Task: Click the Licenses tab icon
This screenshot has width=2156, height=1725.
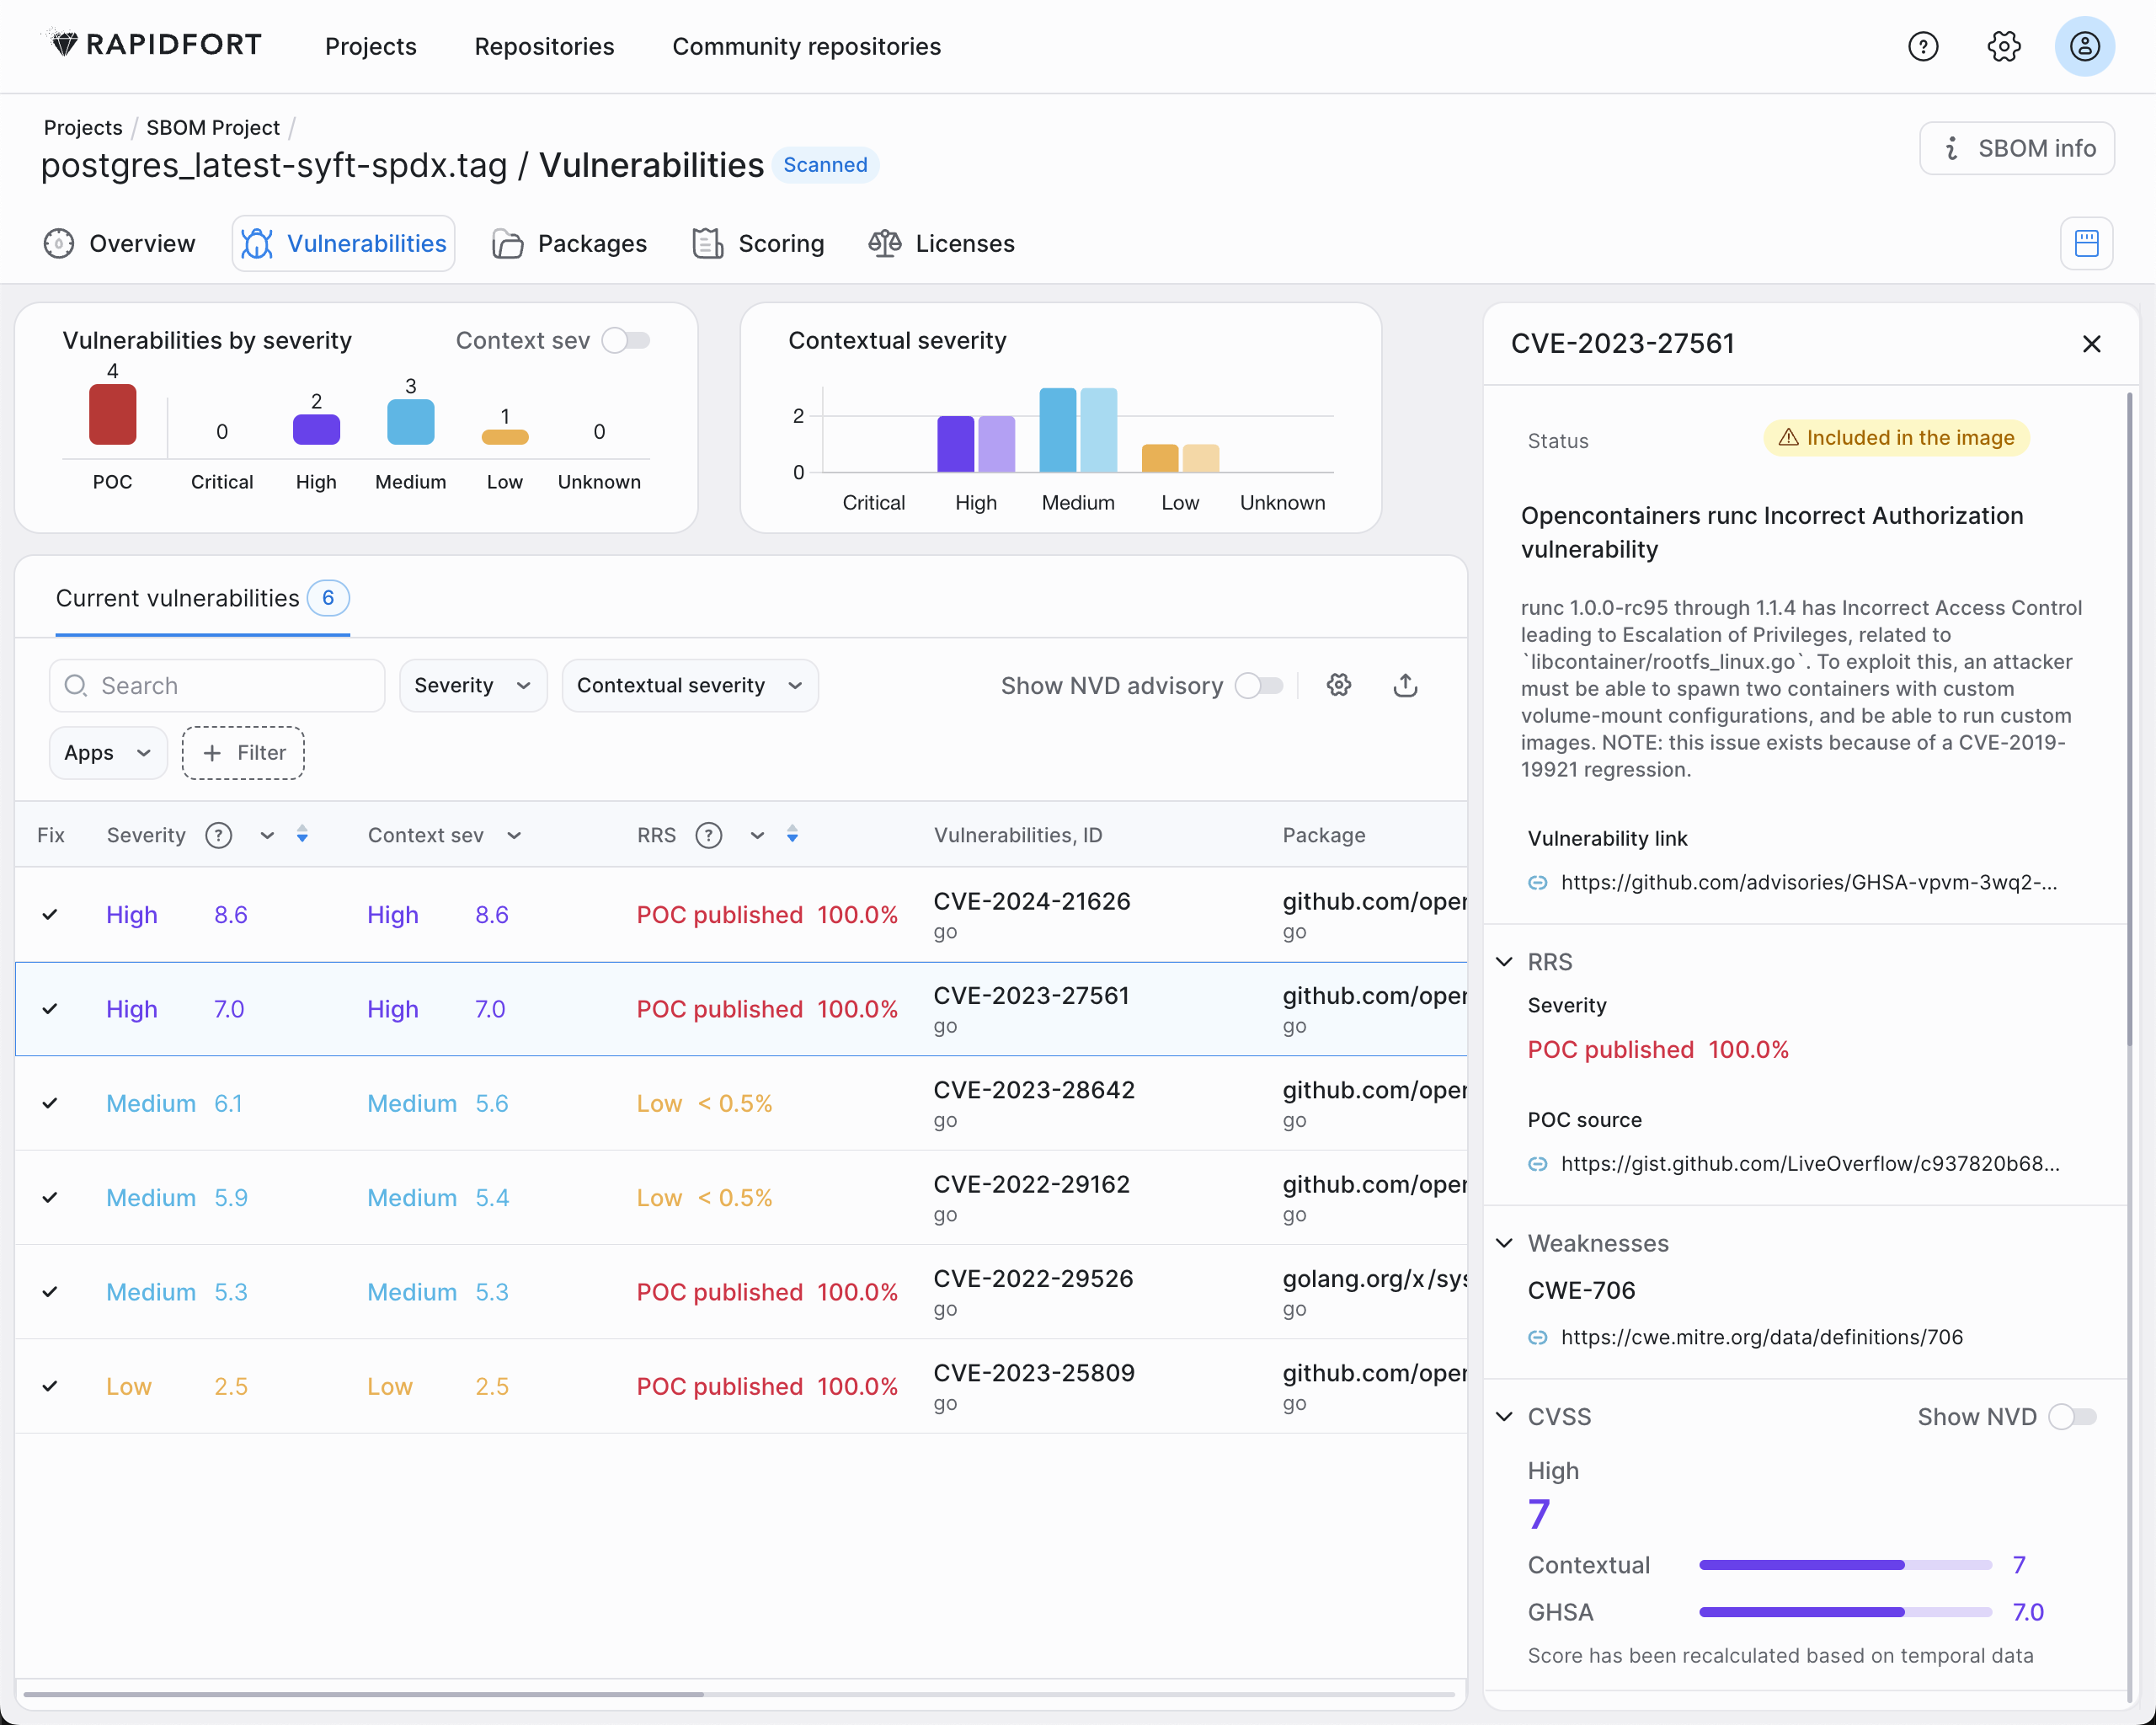Action: point(885,243)
